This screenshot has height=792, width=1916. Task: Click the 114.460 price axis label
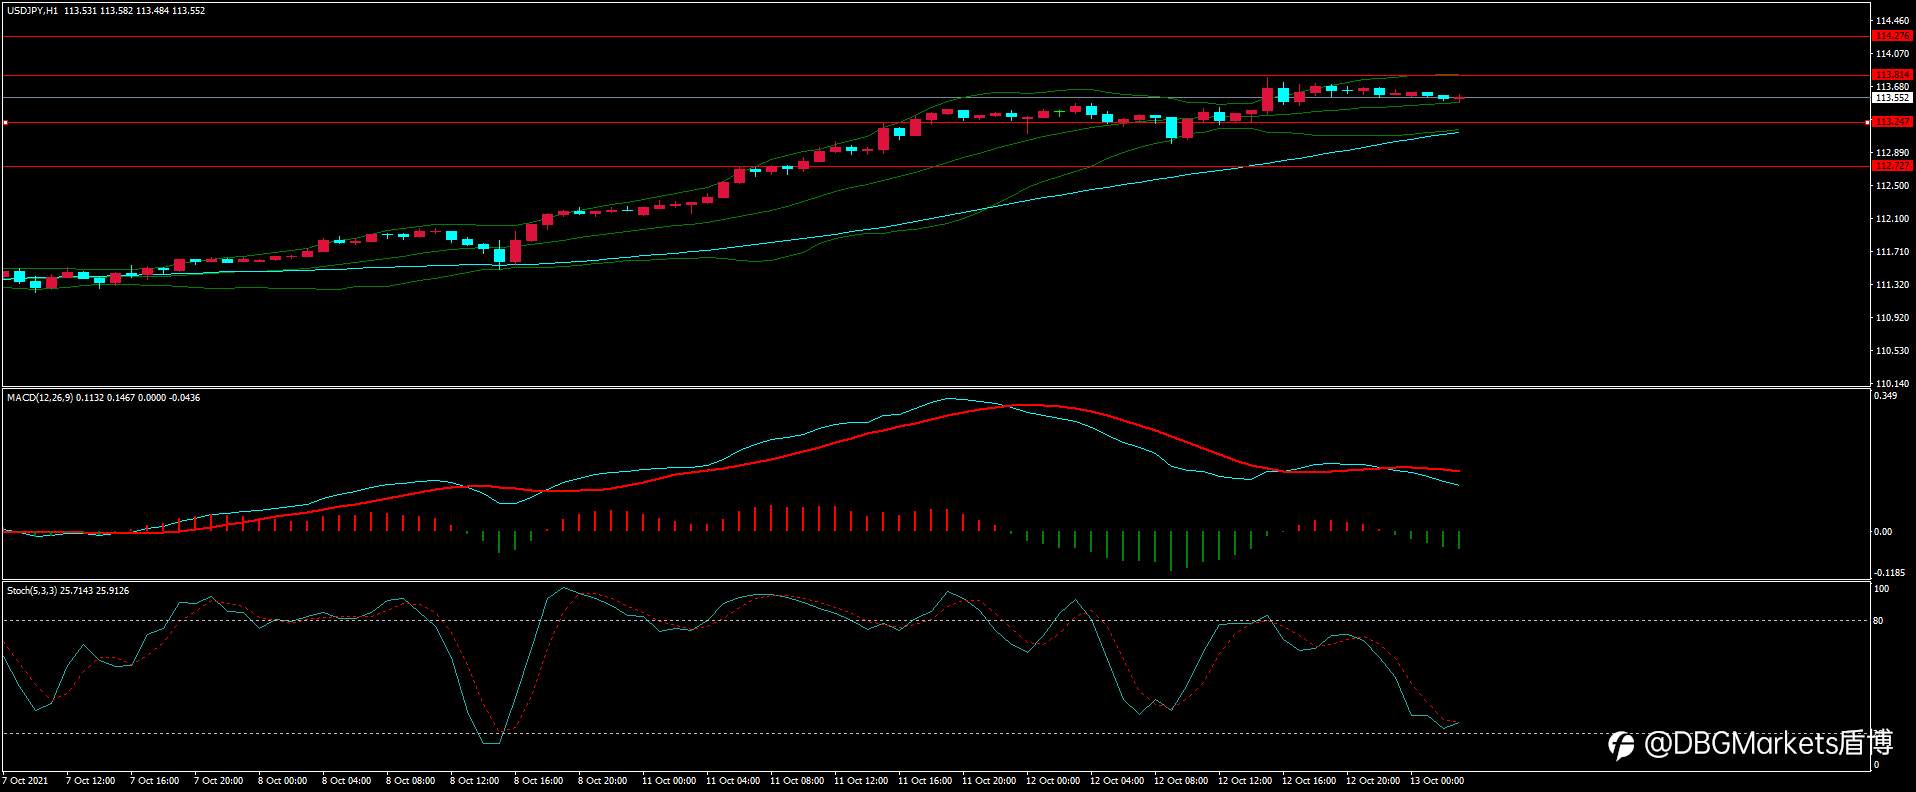(1893, 21)
